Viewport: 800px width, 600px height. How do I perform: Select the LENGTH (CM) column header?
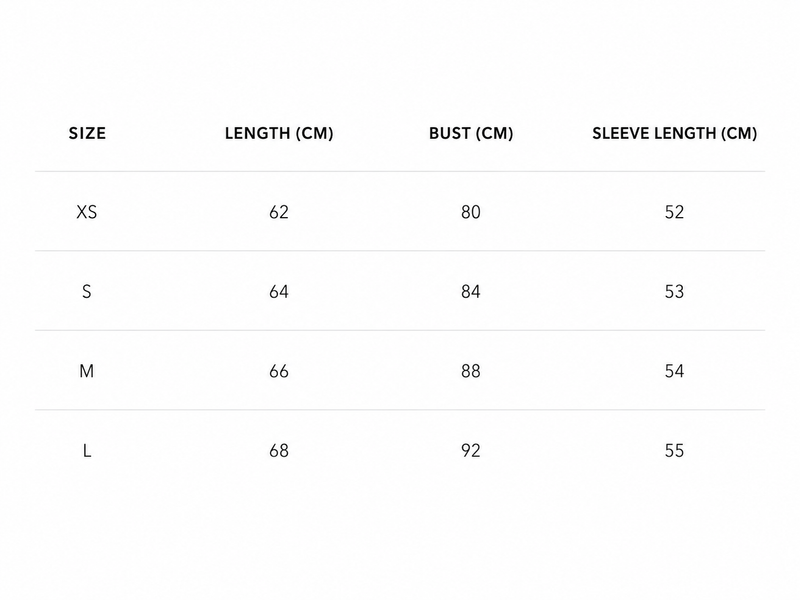coord(279,133)
